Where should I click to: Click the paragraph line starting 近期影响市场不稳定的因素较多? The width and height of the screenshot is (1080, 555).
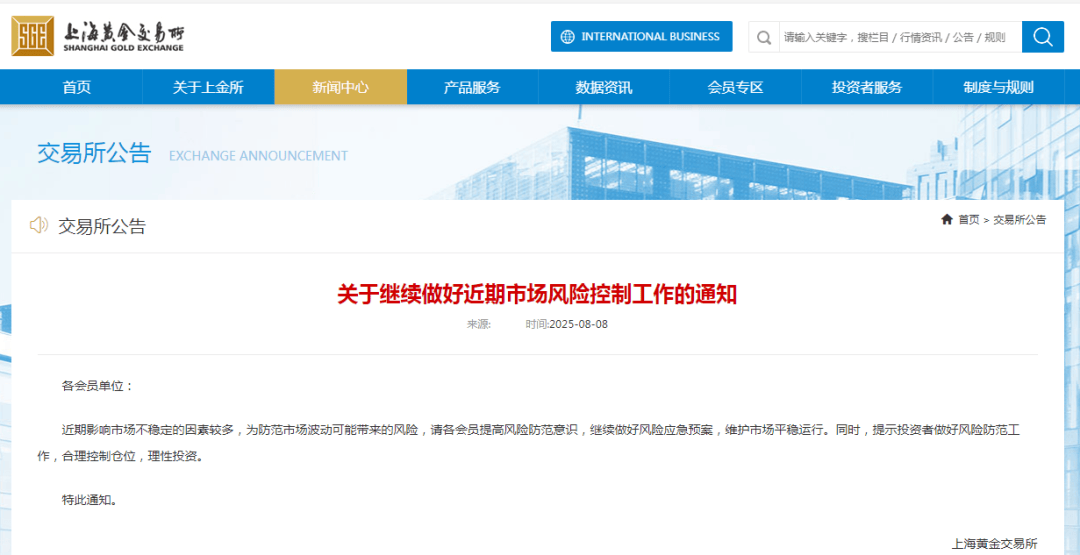(541, 431)
